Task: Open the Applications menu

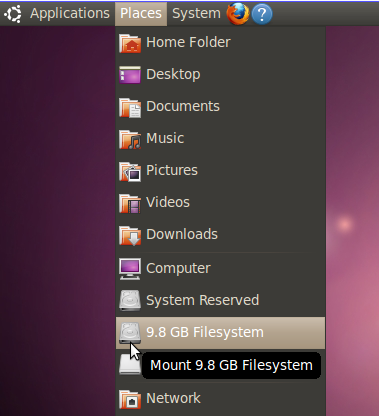Action: coord(70,14)
